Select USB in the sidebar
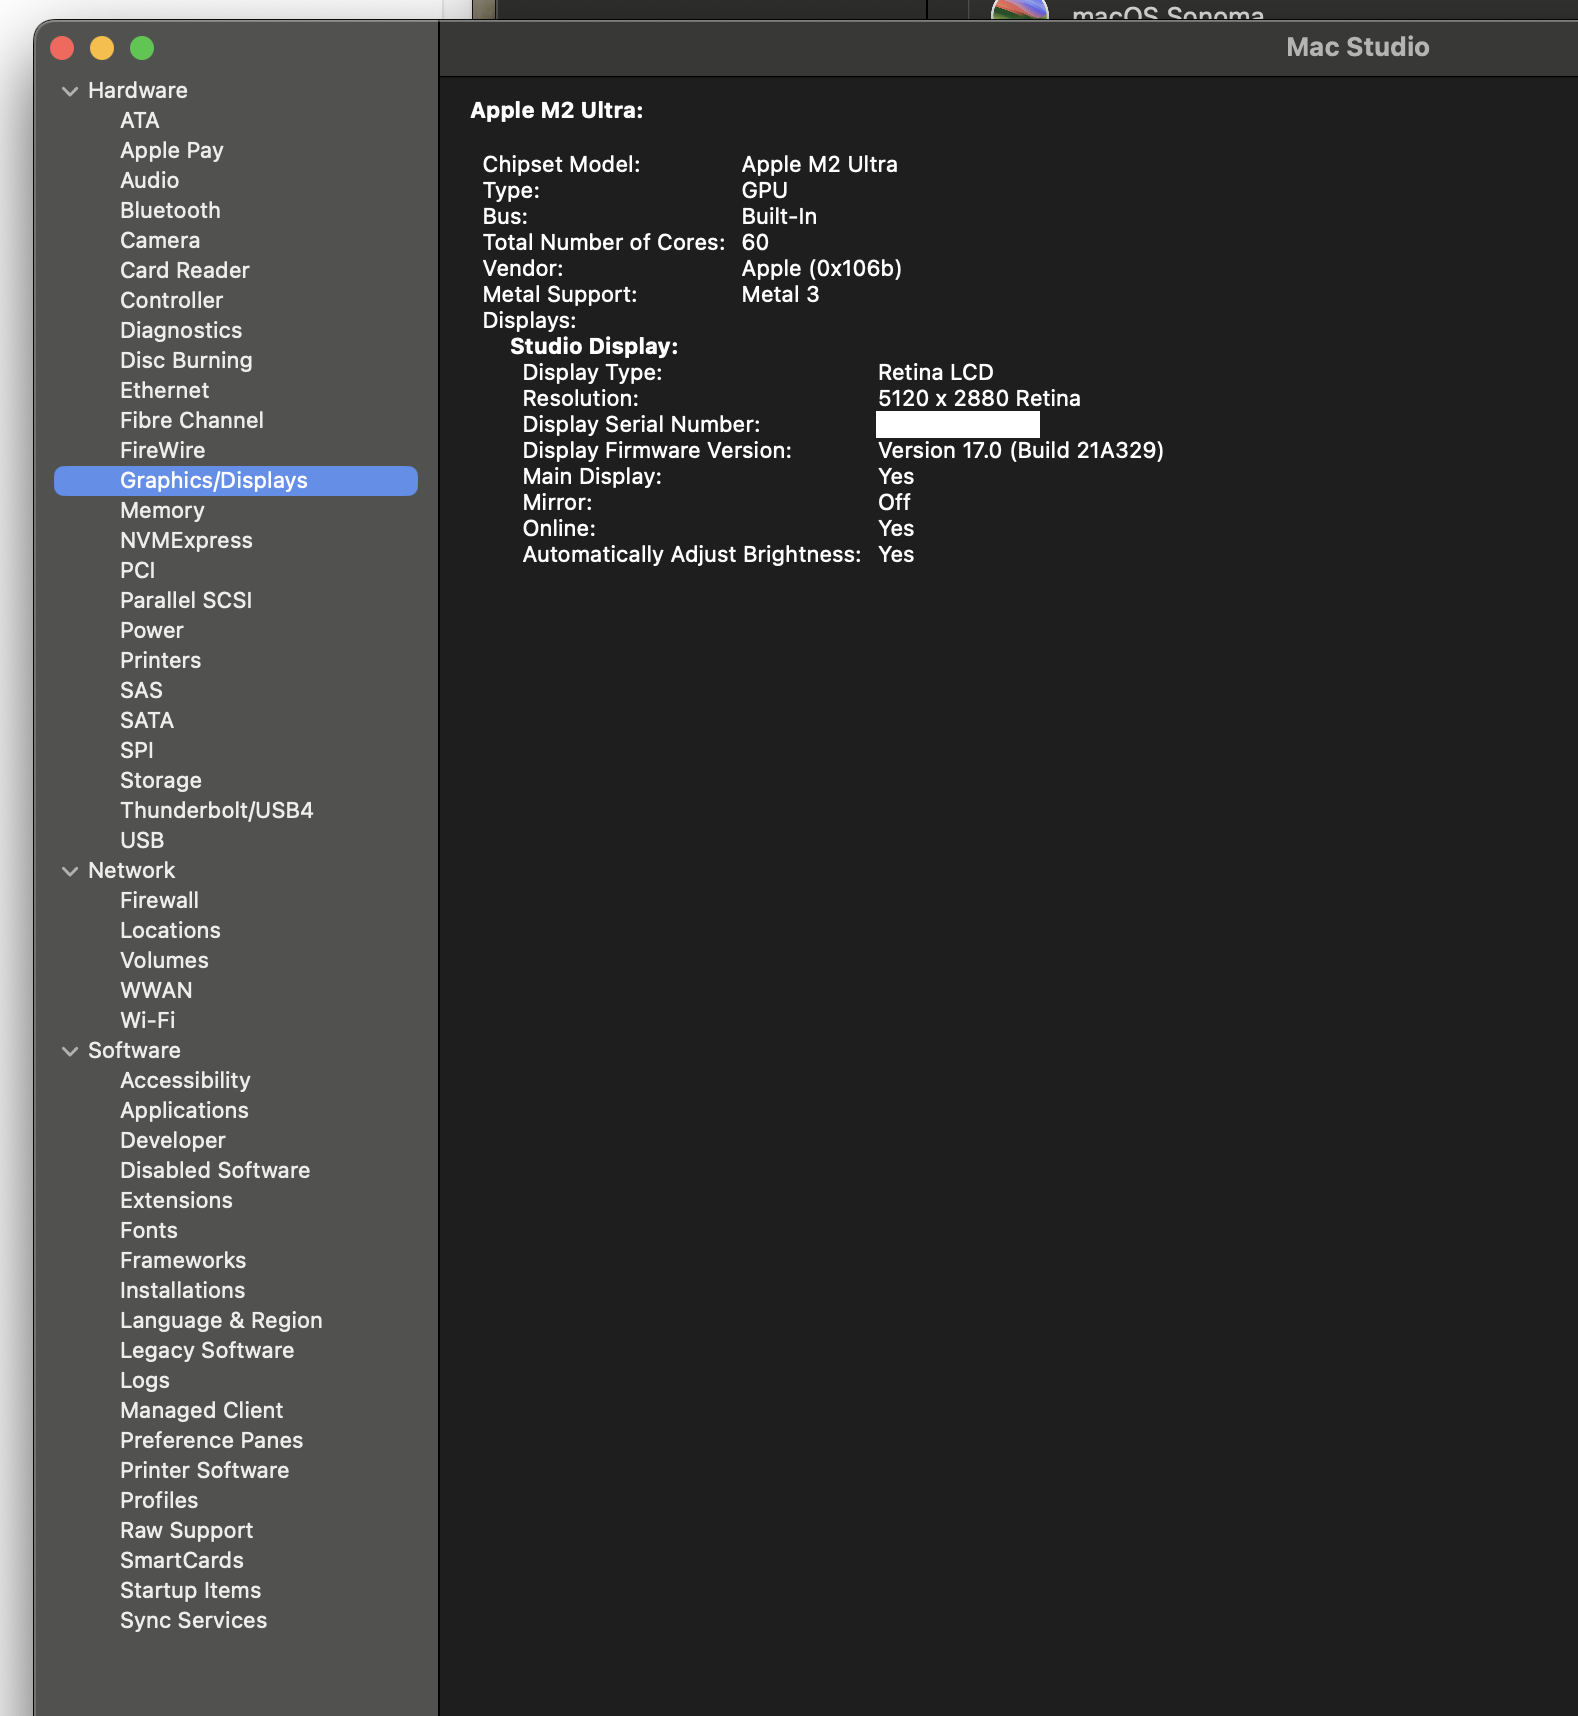The width and height of the screenshot is (1578, 1716). click(142, 840)
